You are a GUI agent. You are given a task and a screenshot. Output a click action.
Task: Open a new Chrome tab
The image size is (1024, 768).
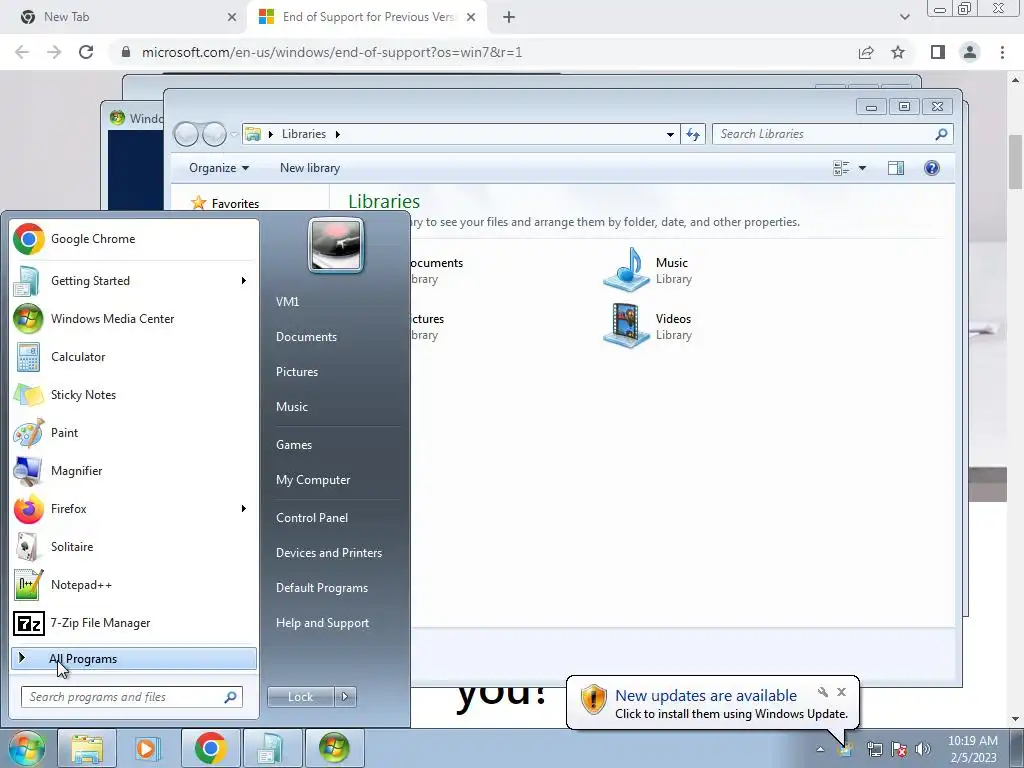[509, 17]
